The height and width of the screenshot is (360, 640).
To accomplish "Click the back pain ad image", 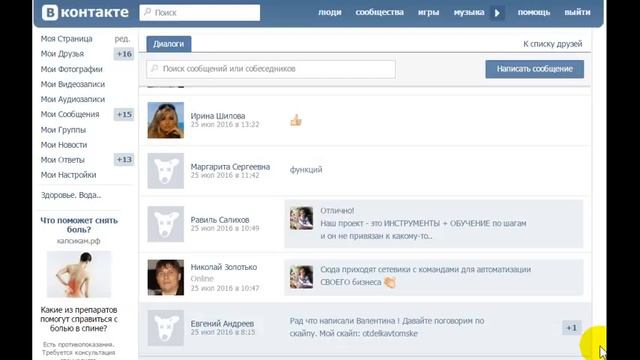I will click(79, 274).
